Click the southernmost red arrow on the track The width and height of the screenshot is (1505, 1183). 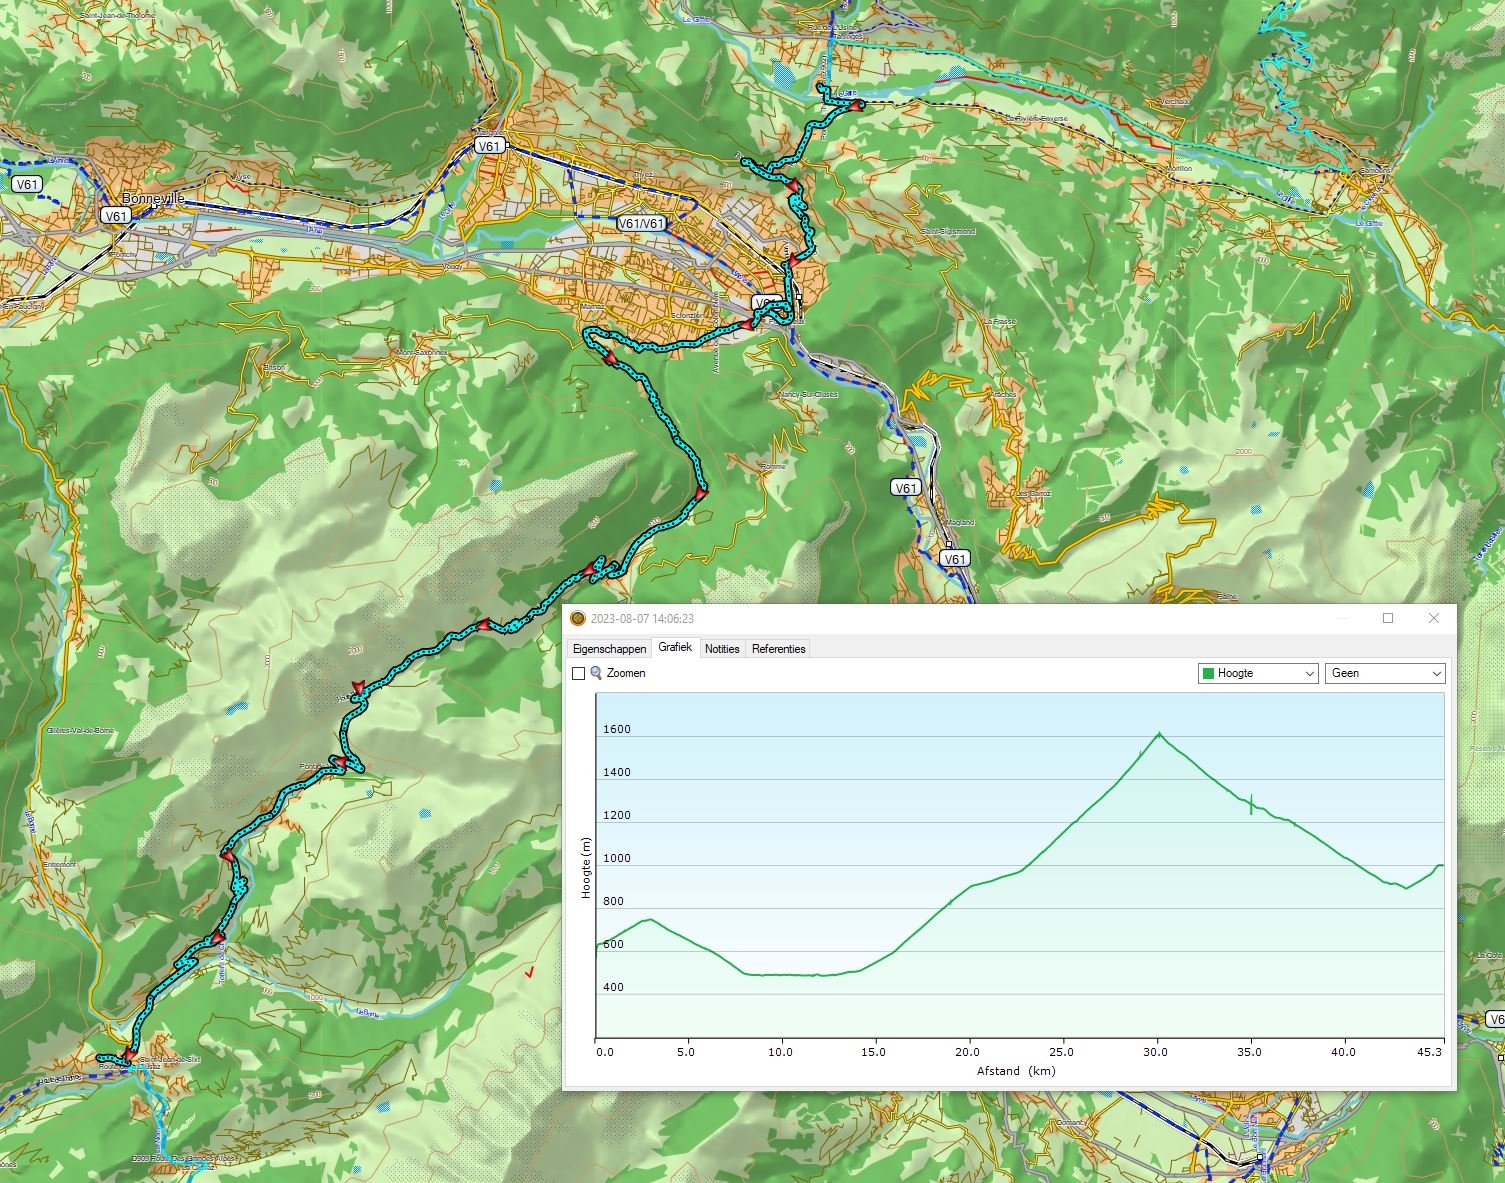tap(128, 1054)
